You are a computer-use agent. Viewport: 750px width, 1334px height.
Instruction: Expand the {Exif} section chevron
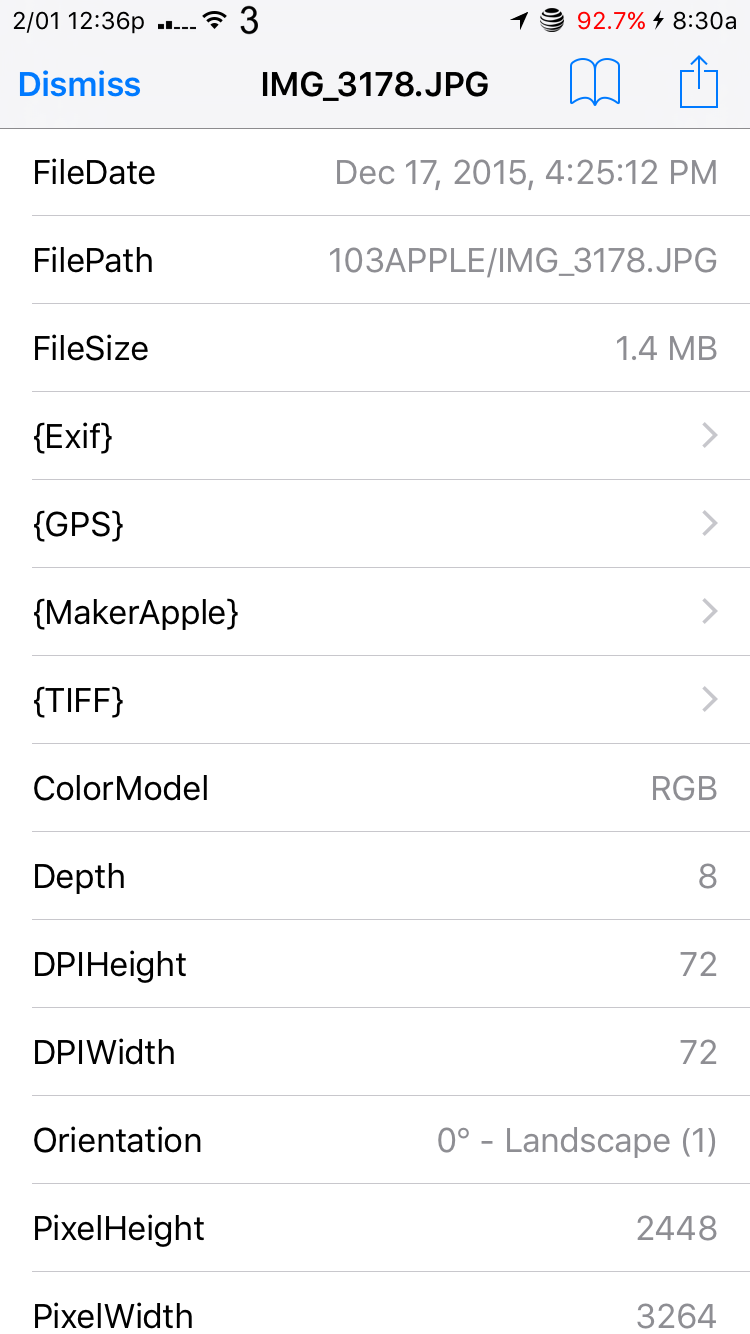click(709, 435)
